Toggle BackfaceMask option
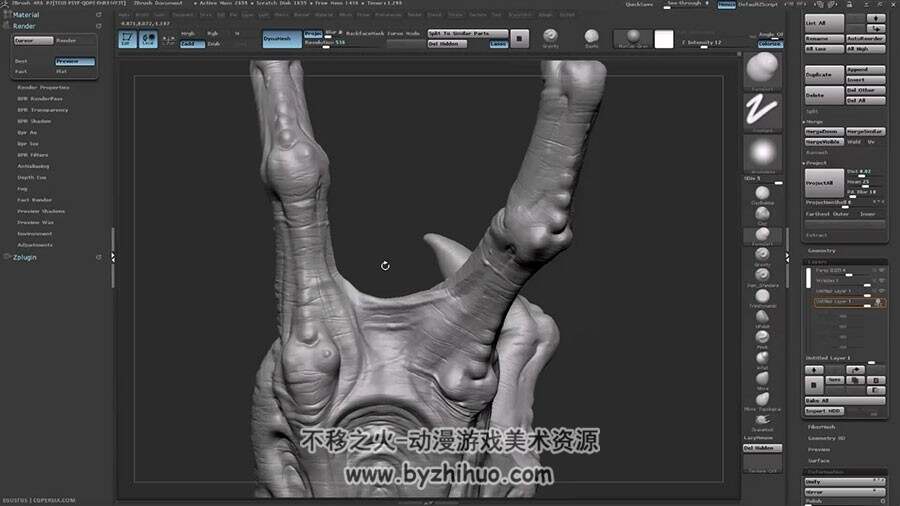This screenshot has width=900, height=506. click(x=366, y=34)
